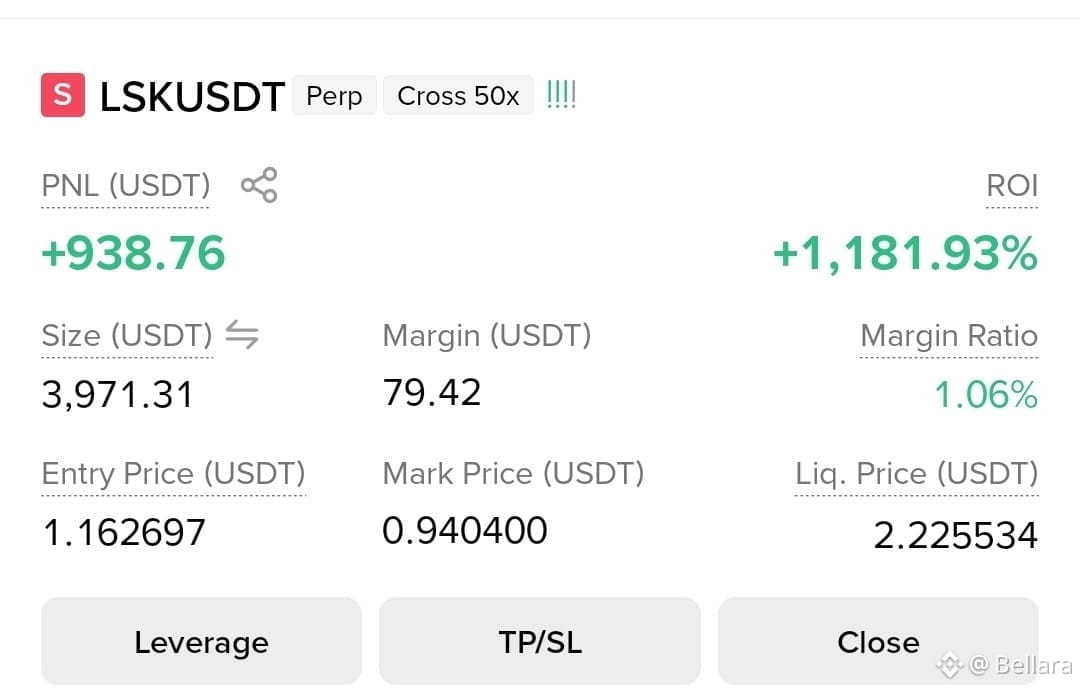Image resolution: width=1080 pixels, height=690 pixels.
Task: Share the PNL via share icon
Action: point(259,185)
